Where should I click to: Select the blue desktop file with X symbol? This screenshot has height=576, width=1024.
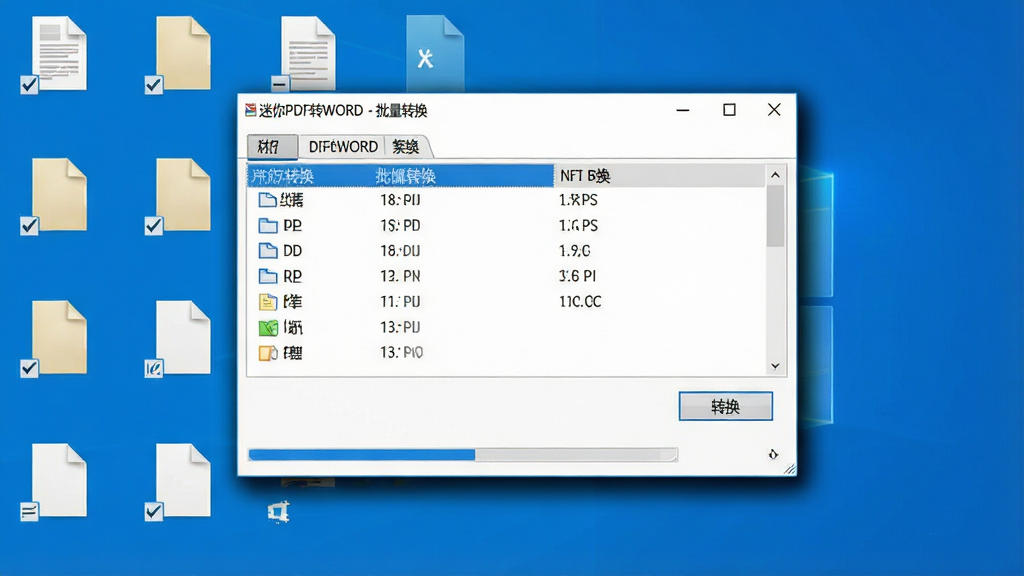point(435,54)
